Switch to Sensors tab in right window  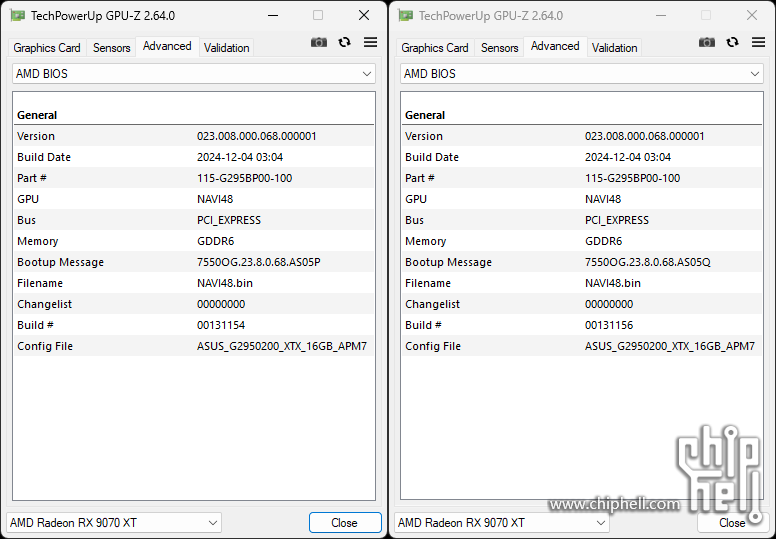pyautogui.click(x=499, y=48)
